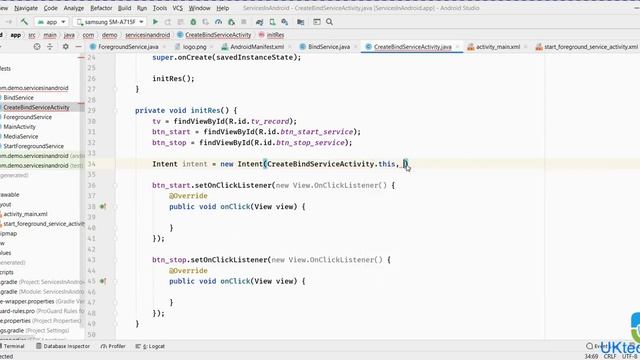
Task: Select MainActivity in project tree
Action: click(x=19, y=127)
